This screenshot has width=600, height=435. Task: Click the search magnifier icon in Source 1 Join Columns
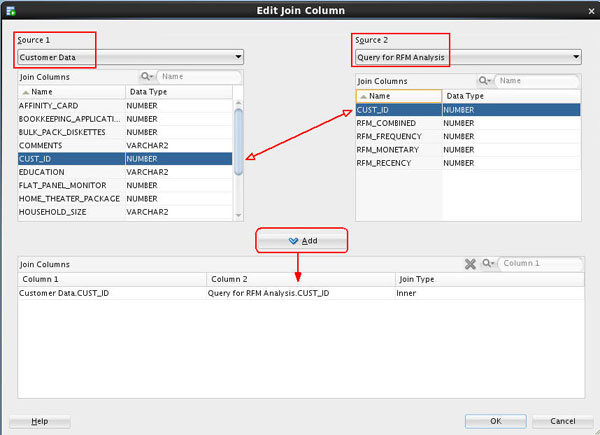tap(146, 77)
